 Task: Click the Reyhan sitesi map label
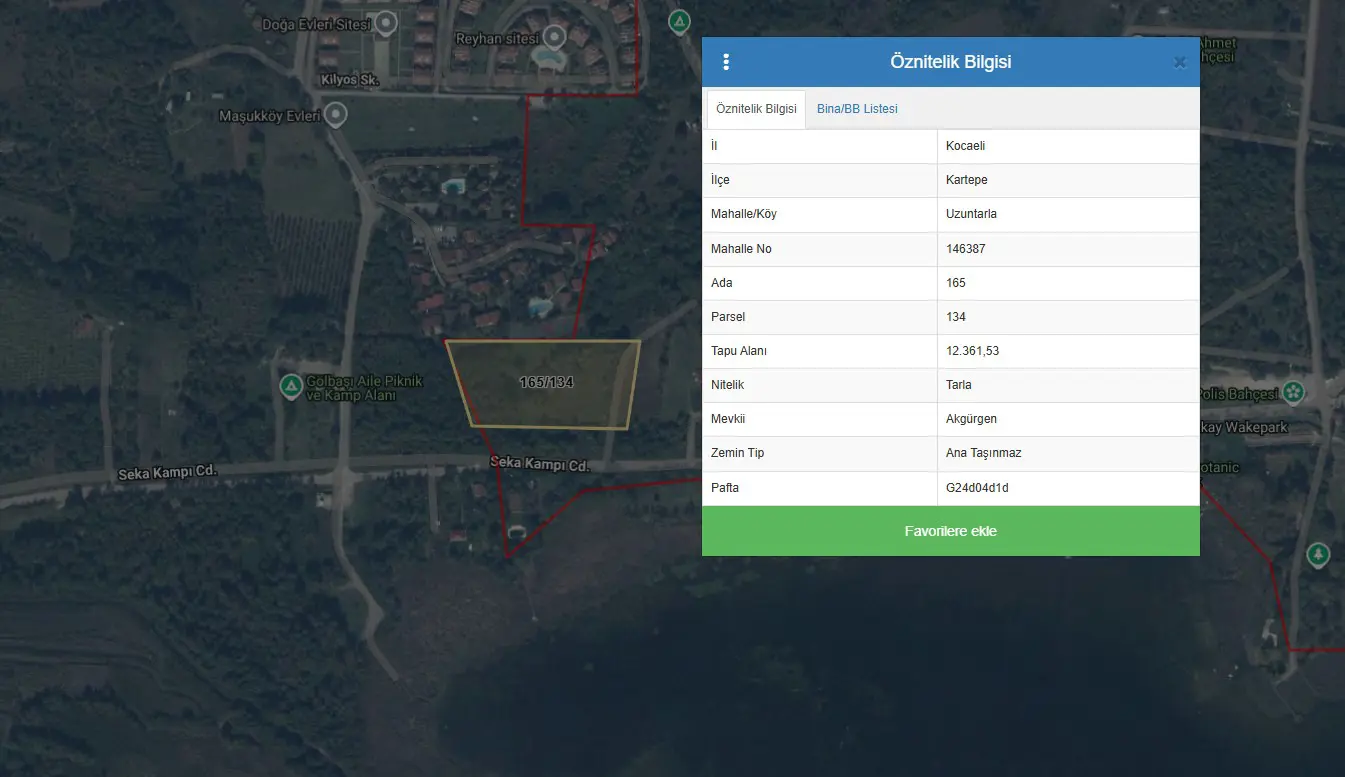(x=497, y=39)
